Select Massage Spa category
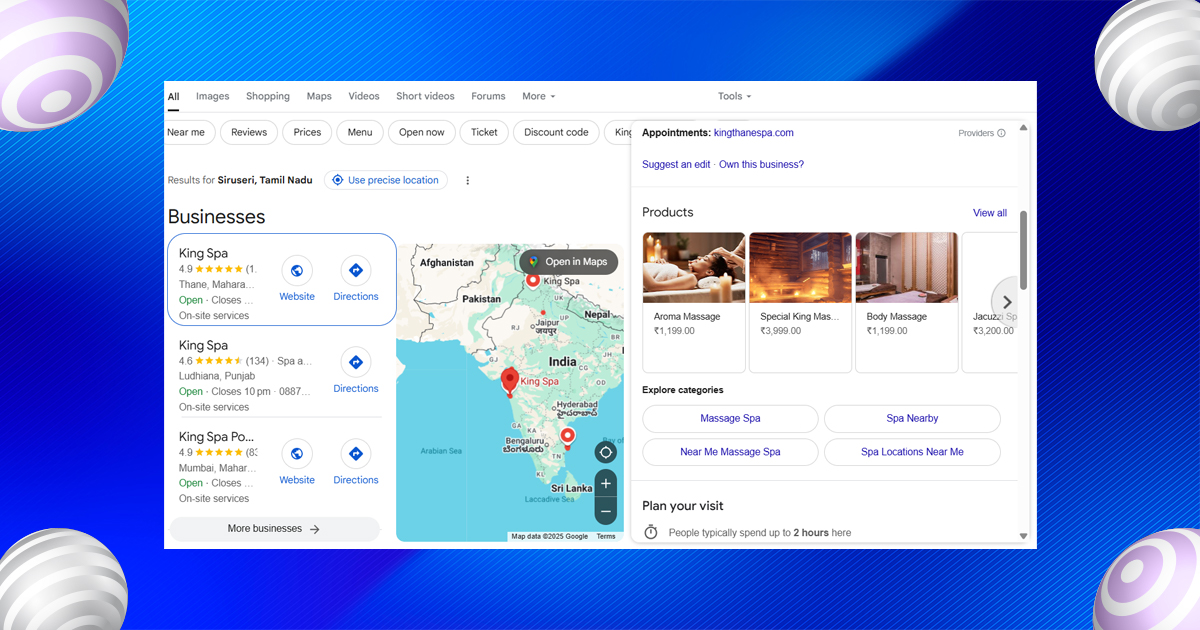The image size is (1200, 630). coord(730,419)
